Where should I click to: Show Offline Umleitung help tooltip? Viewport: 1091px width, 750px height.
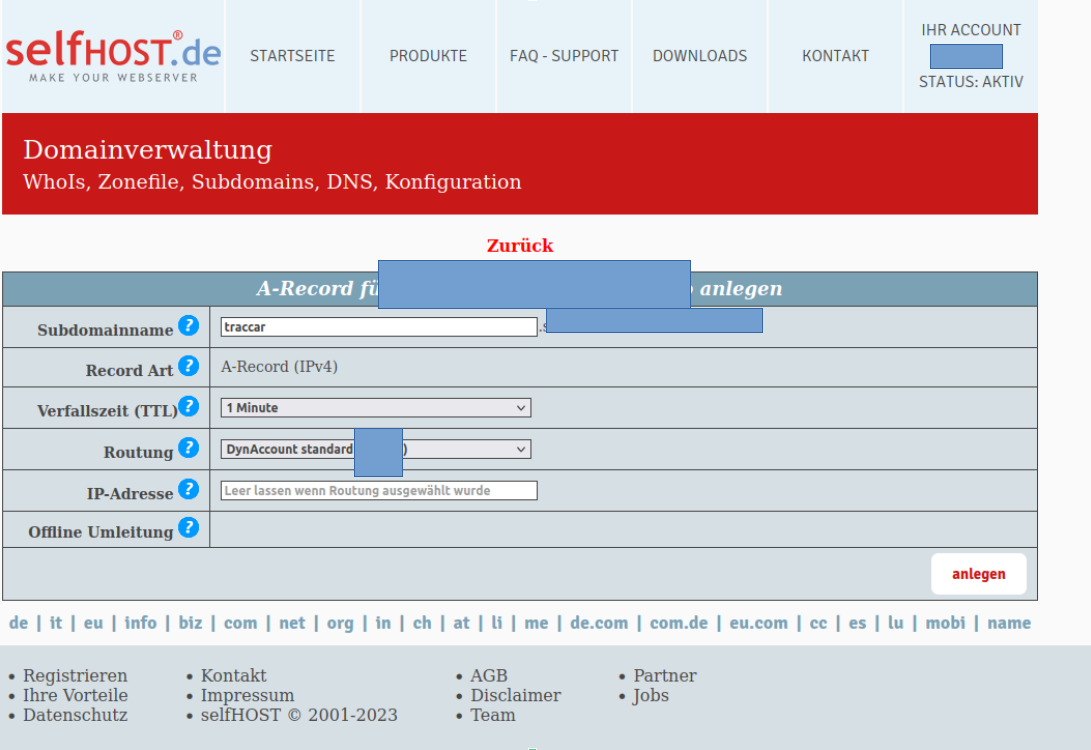[x=188, y=529]
